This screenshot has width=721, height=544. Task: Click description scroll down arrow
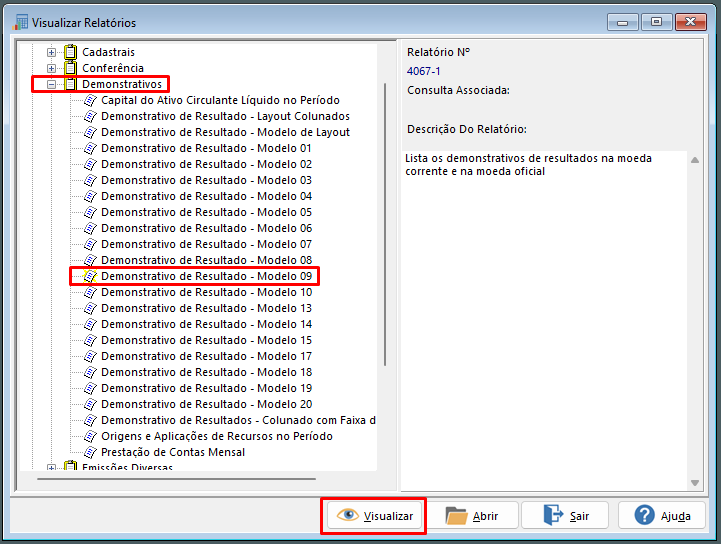pos(695,483)
